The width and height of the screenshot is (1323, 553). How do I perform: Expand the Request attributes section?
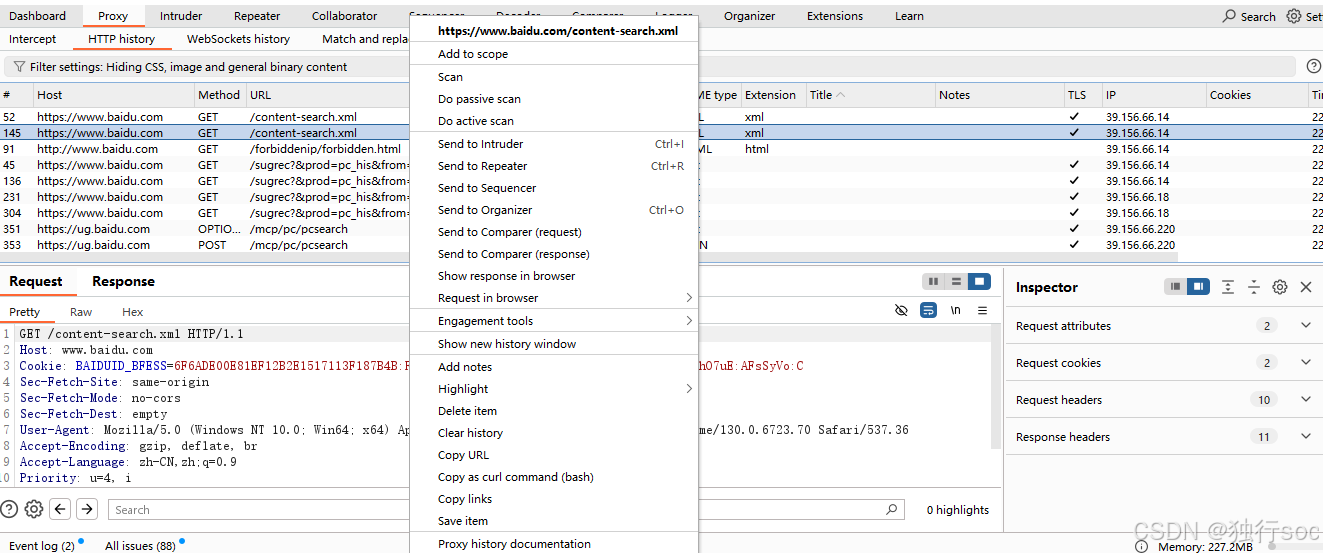point(1305,325)
